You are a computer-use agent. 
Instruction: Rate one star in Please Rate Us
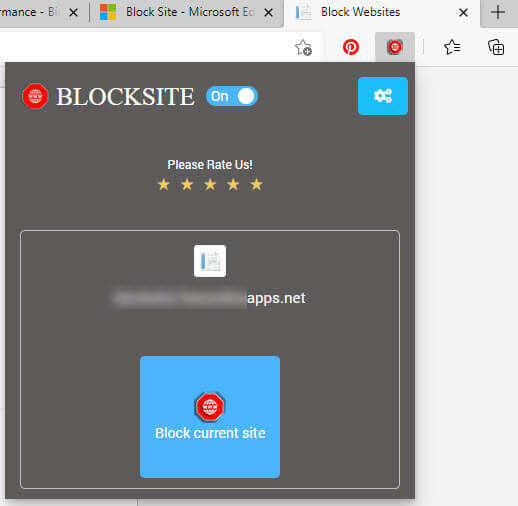click(164, 184)
